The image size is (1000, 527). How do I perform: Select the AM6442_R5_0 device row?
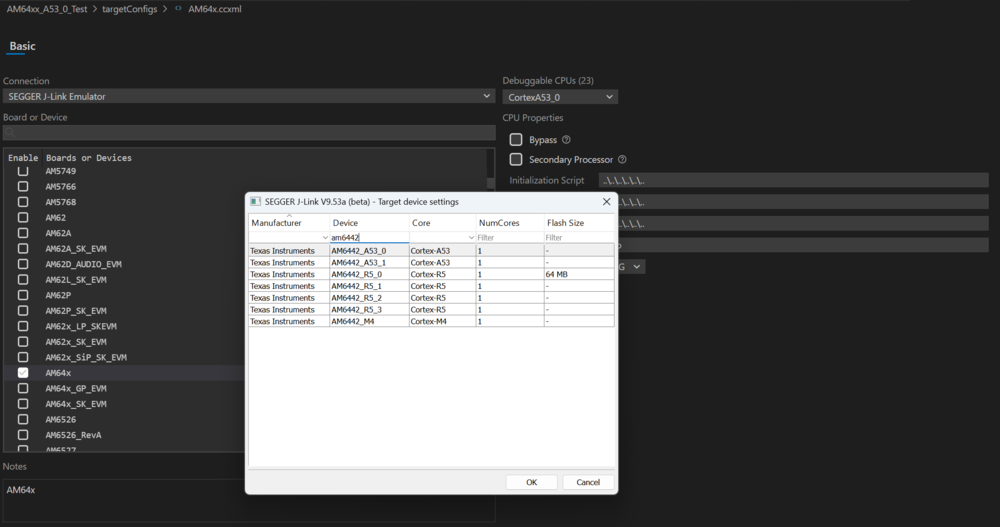(431, 274)
